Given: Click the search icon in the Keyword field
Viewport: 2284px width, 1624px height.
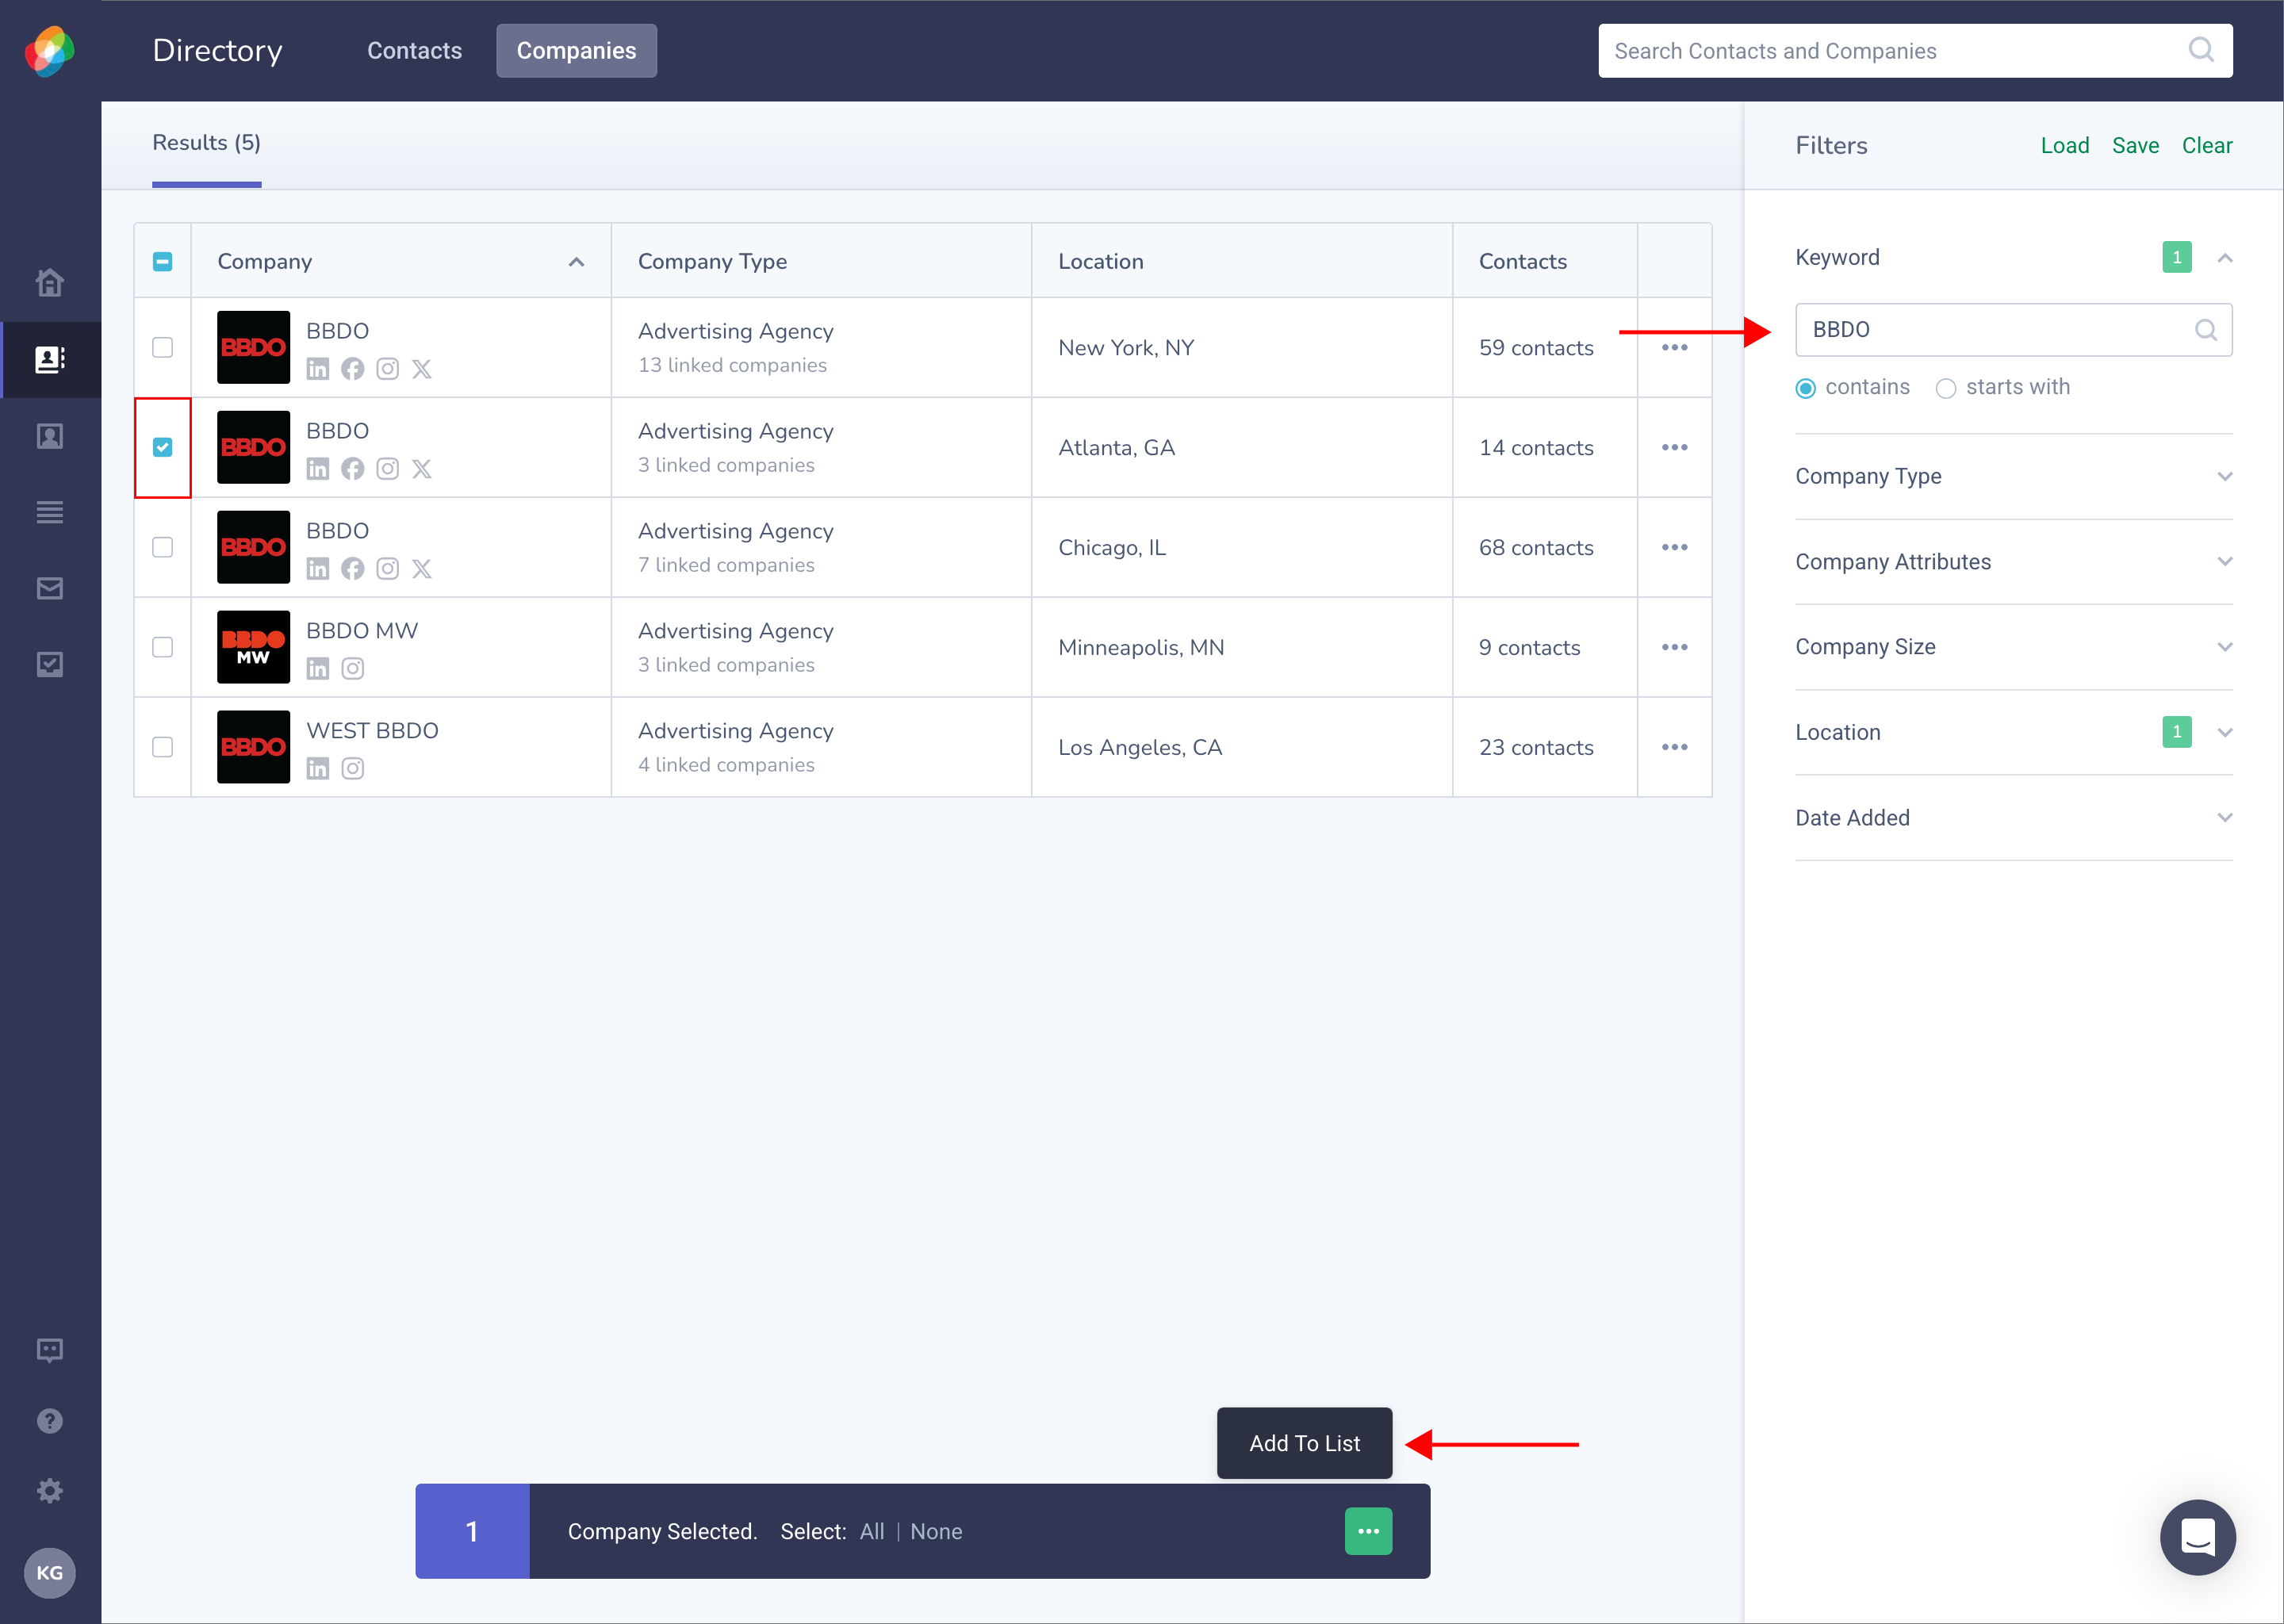Looking at the screenshot, I should tap(2206, 330).
